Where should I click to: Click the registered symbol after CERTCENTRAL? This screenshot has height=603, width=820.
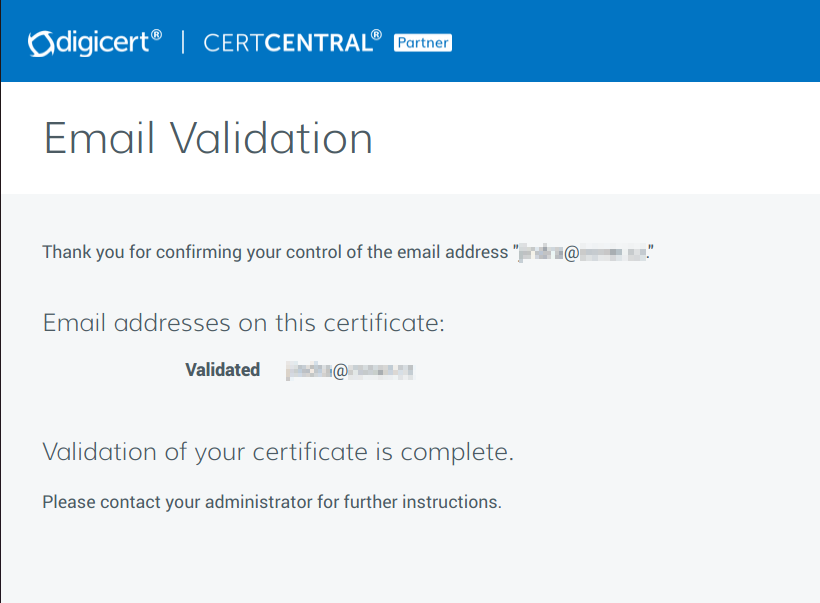coord(376,36)
